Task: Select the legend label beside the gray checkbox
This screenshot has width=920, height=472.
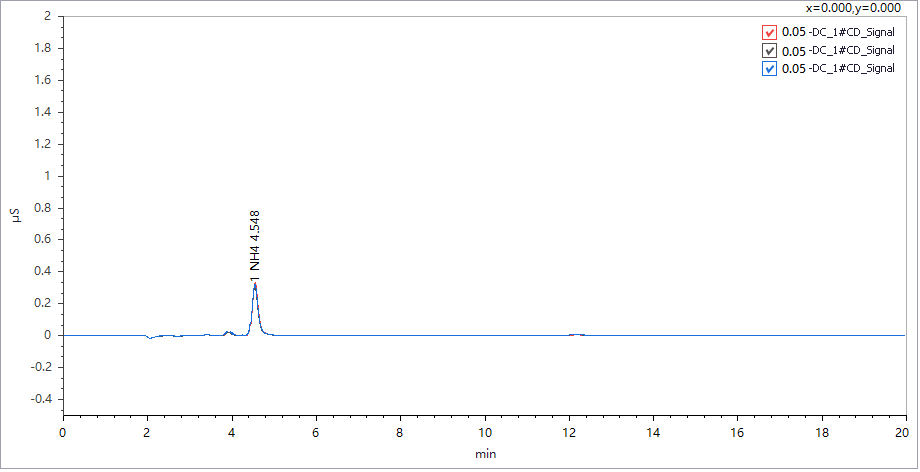Action: [x=838, y=50]
